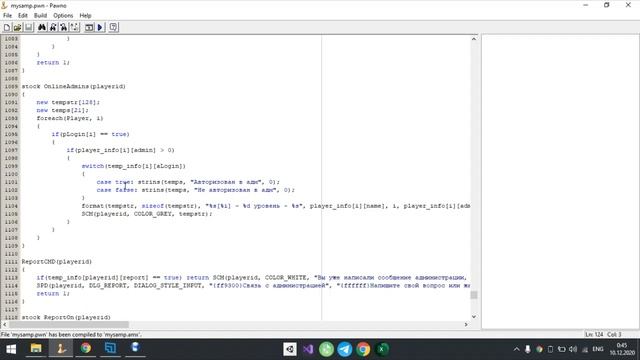Click line 1114 SPD(playerid, DLG_REPORT
640x360 pixels.
pos(253,286)
